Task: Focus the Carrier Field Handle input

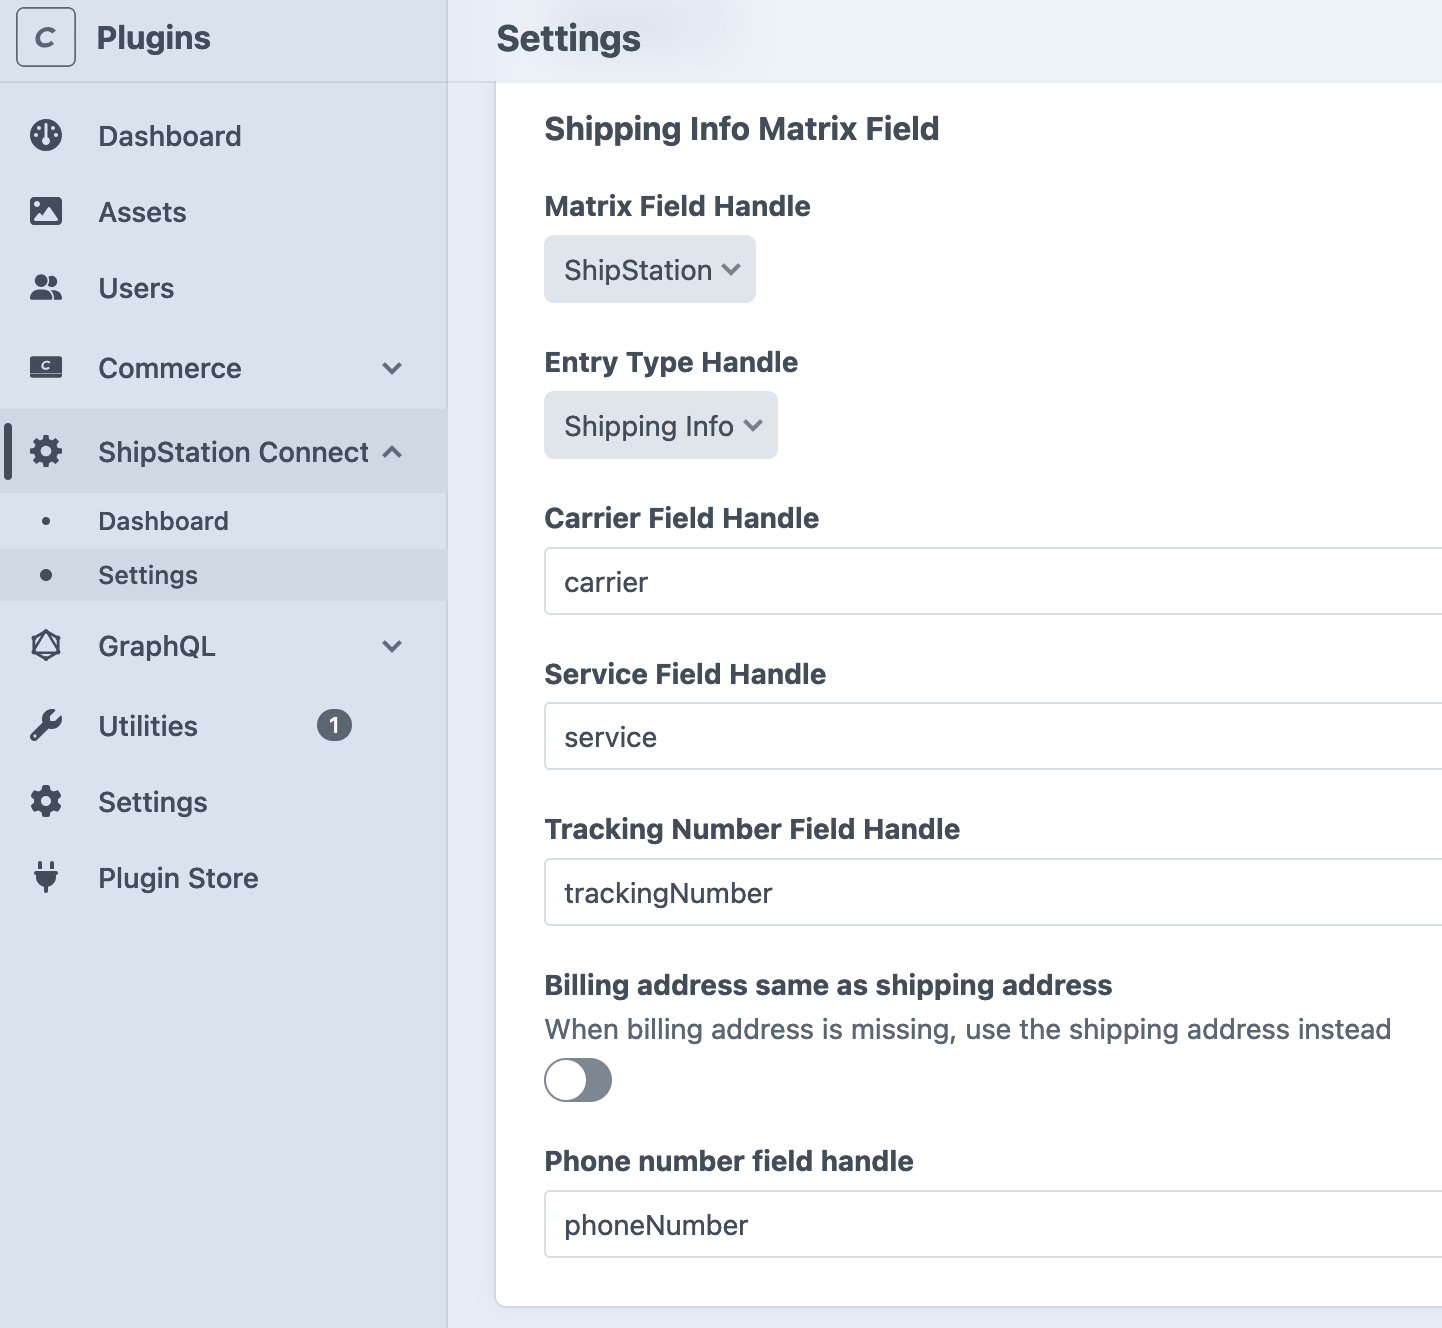Action: pos(993,581)
